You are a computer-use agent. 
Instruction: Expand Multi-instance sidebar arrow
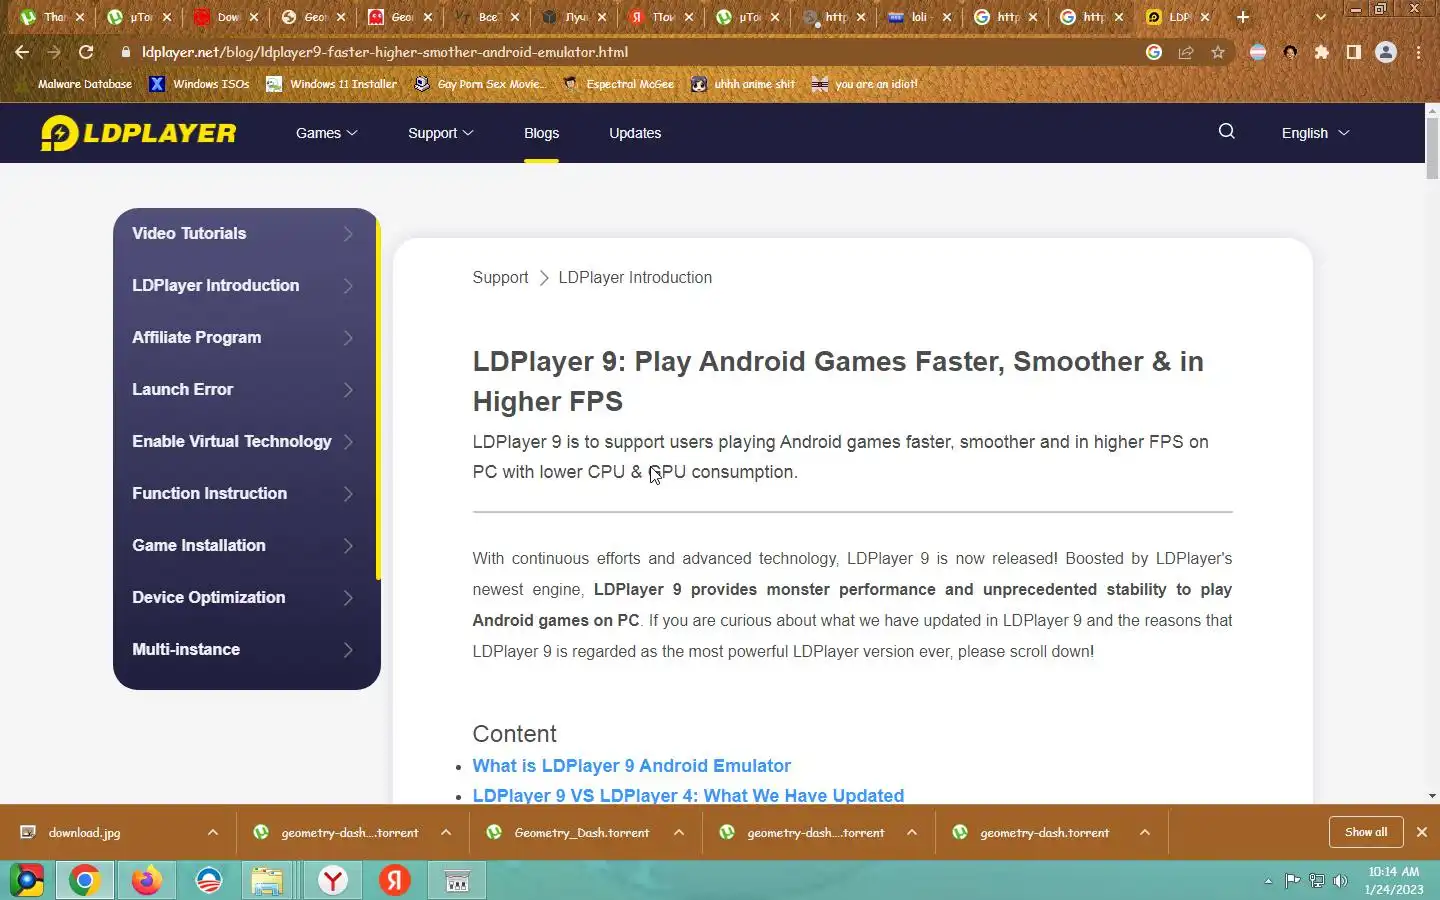point(348,650)
